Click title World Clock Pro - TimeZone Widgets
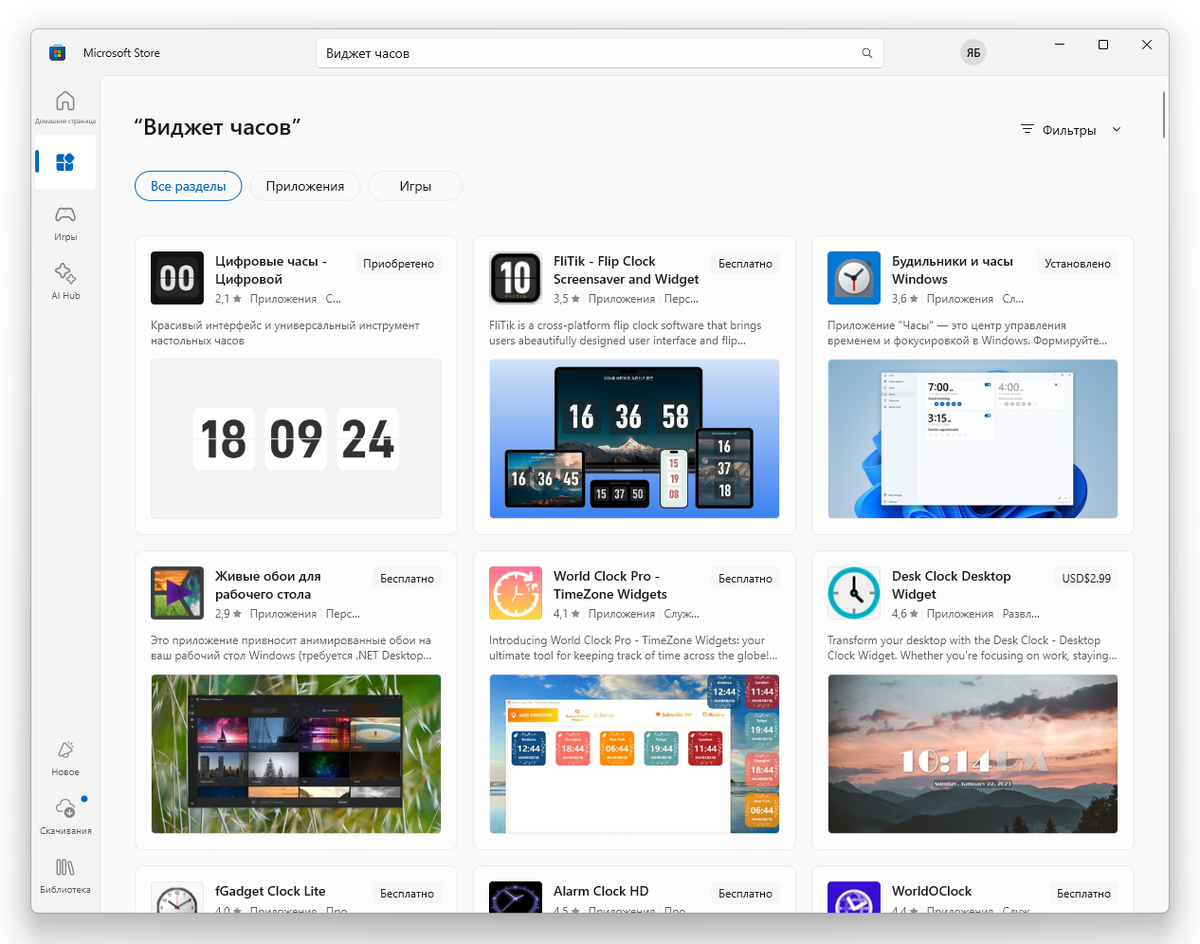This screenshot has width=1200, height=944. [610, 585]
